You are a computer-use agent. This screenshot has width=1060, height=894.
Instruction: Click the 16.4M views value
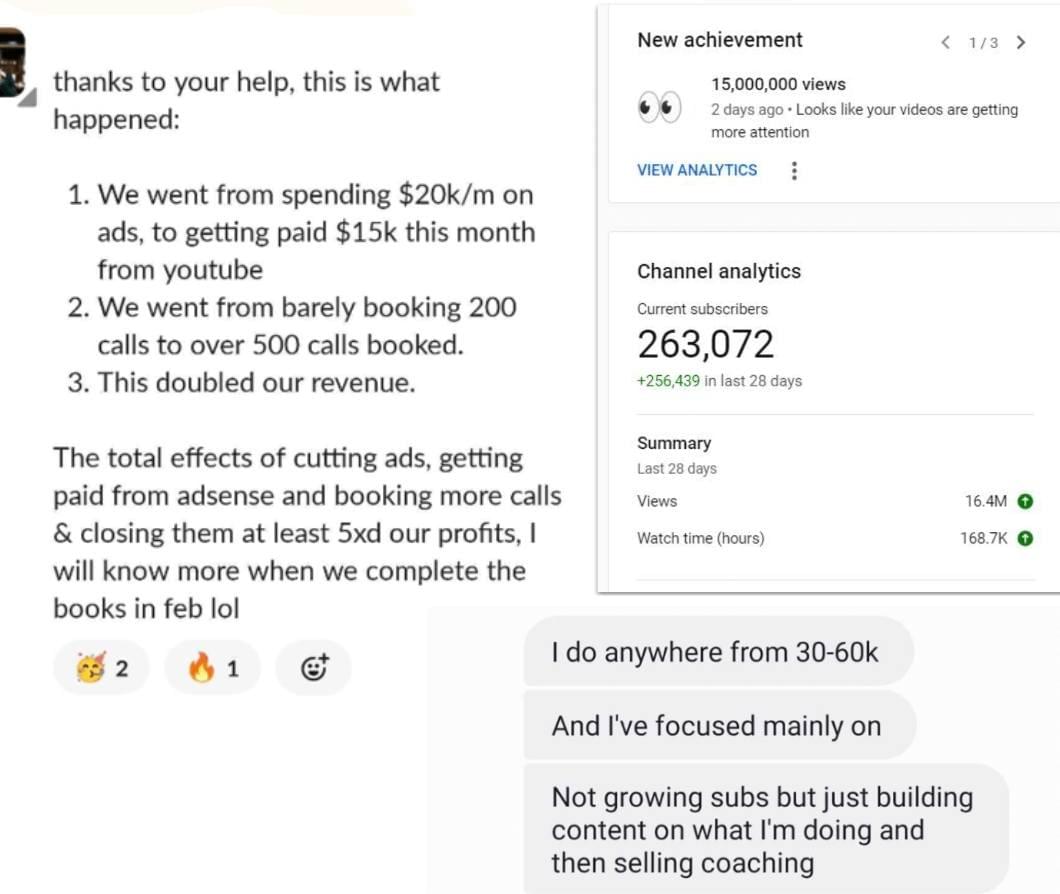click(x=985, y=501)
